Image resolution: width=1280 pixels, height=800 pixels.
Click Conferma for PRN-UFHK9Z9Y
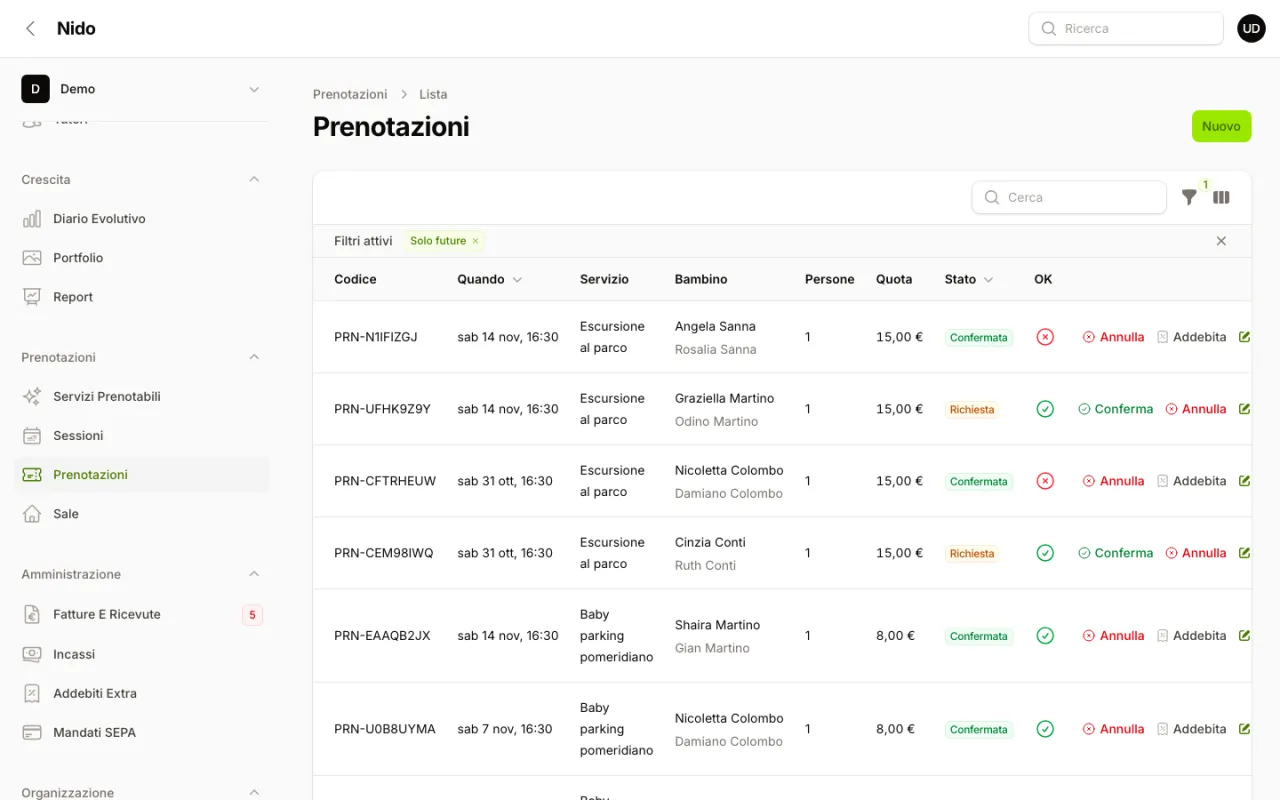[x=1115, y=409]
